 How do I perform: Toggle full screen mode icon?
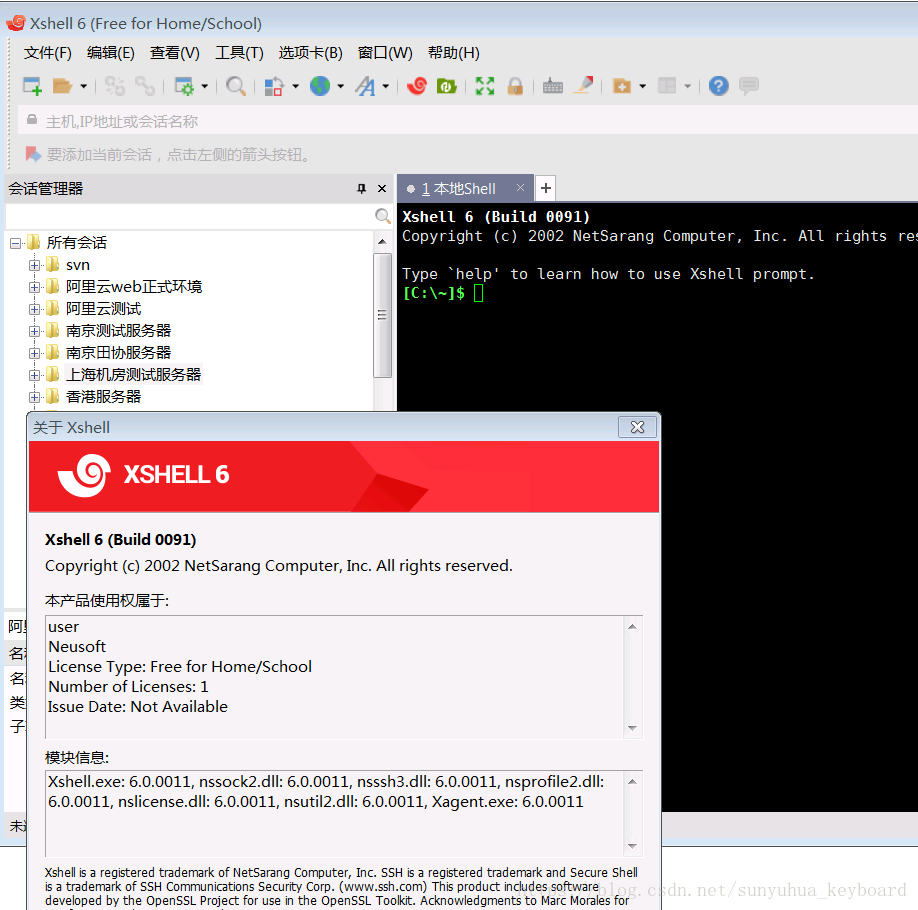[485, 86]
